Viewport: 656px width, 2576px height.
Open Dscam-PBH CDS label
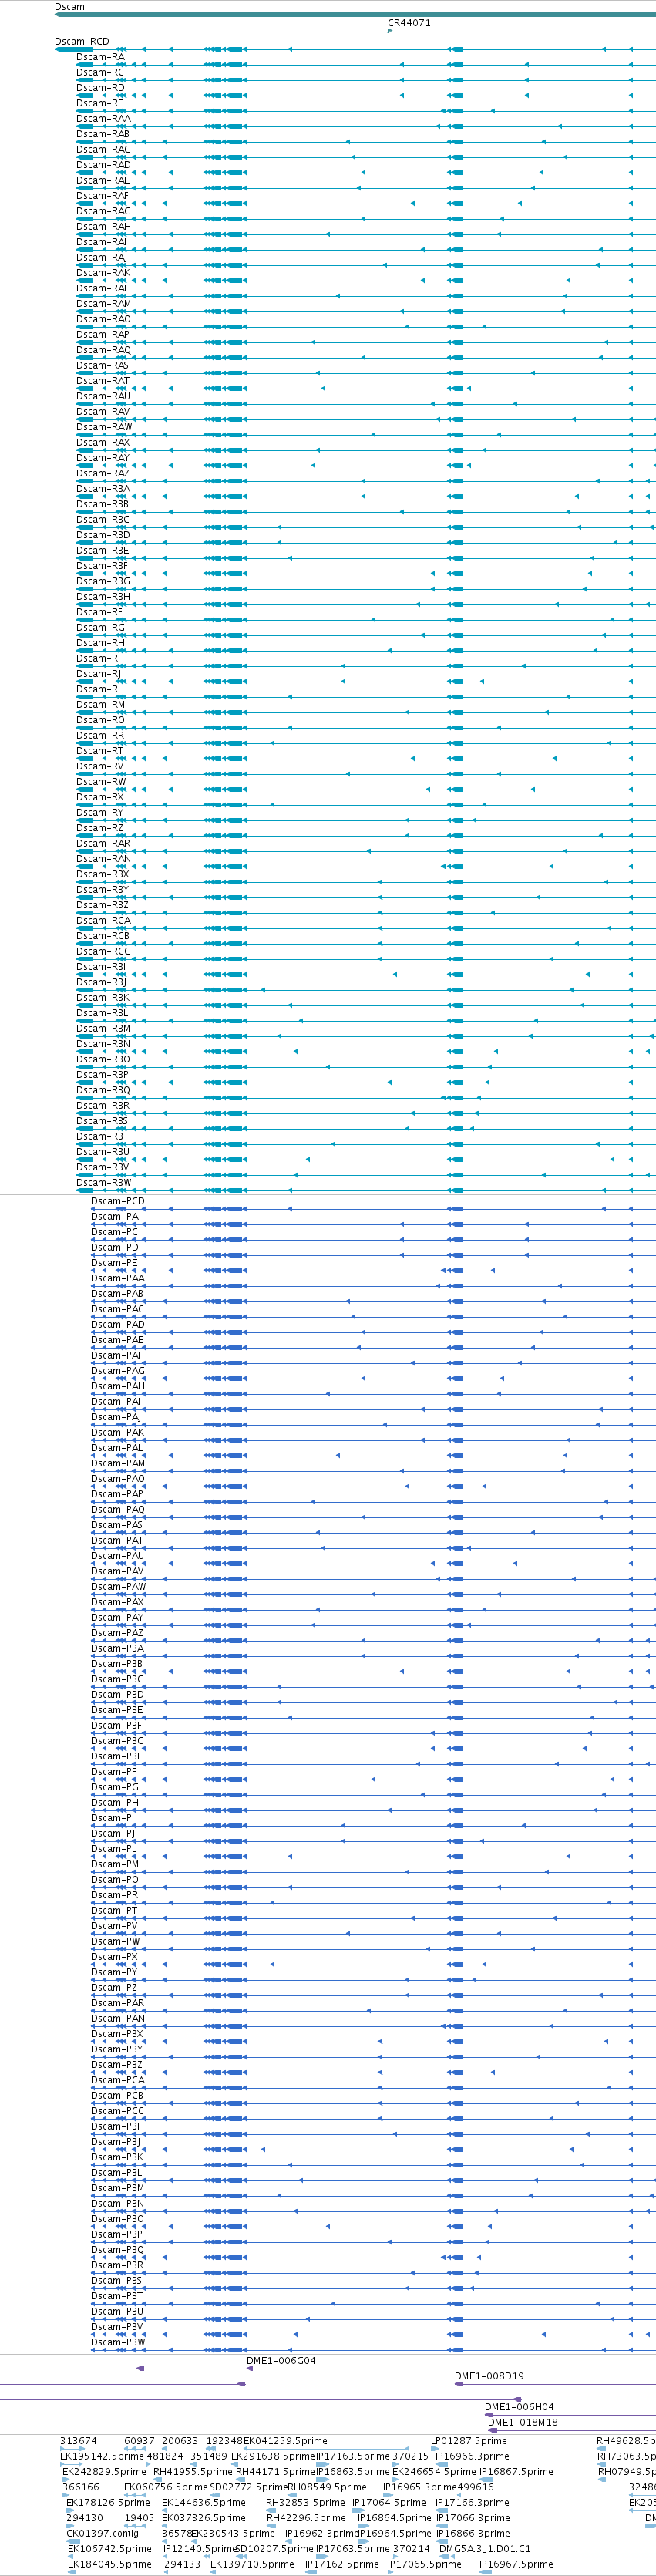coord(118,1757)
